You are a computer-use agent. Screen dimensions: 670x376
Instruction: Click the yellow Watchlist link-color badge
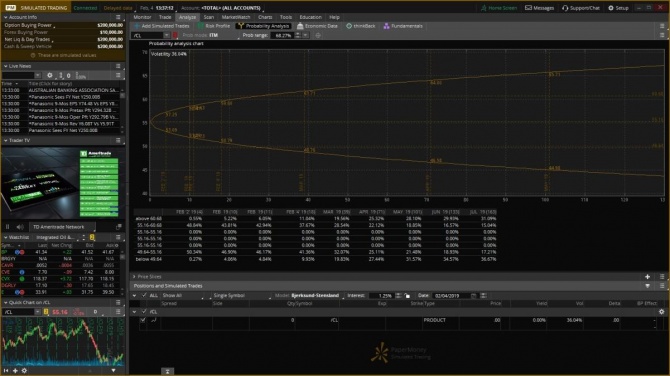tap(92, 237)
